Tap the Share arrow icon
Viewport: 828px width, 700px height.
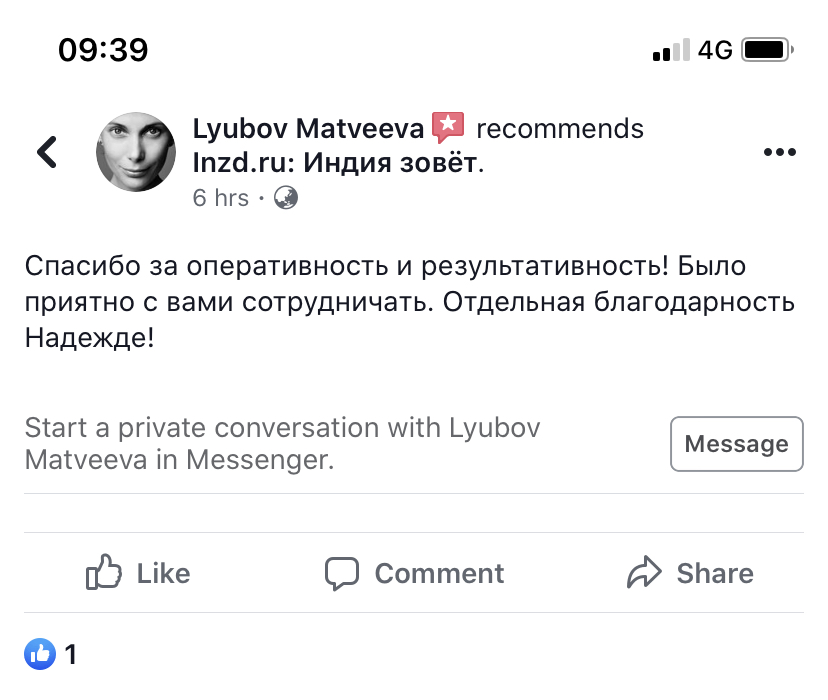[644, 573]
